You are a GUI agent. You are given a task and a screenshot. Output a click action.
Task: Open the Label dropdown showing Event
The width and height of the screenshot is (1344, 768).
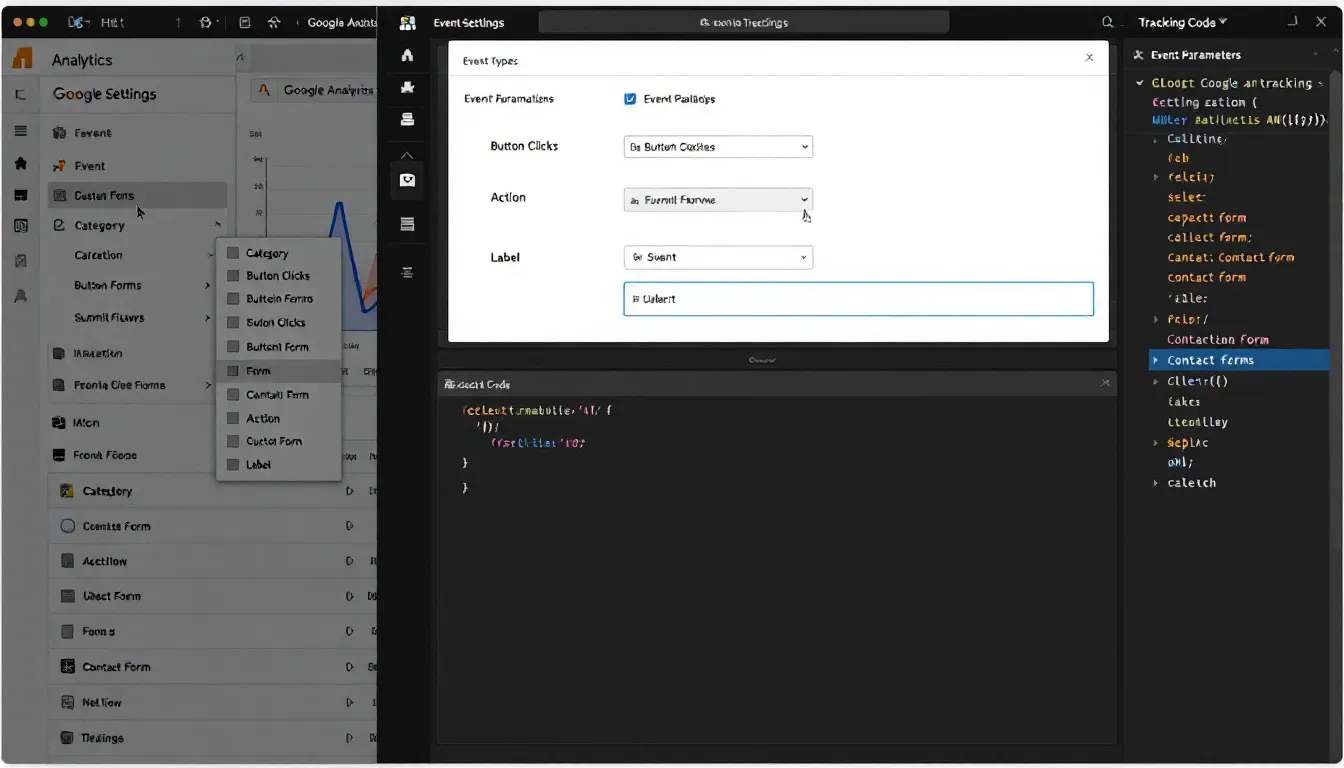pyautogui.click(x=717, y=257)
